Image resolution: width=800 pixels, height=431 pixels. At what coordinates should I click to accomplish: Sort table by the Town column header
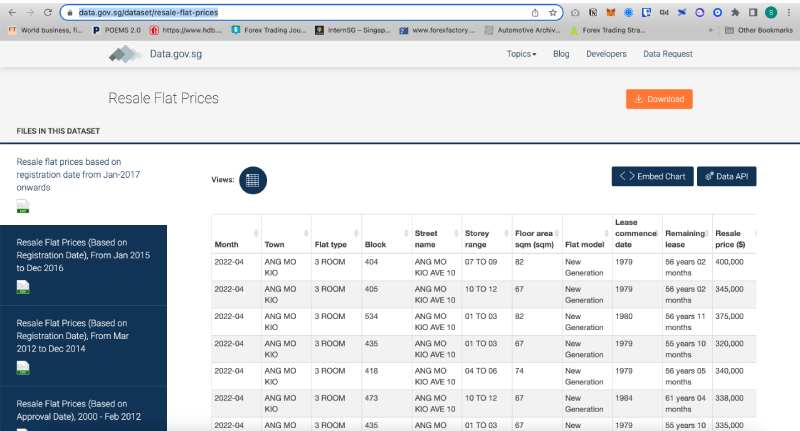tap(274, 244)
